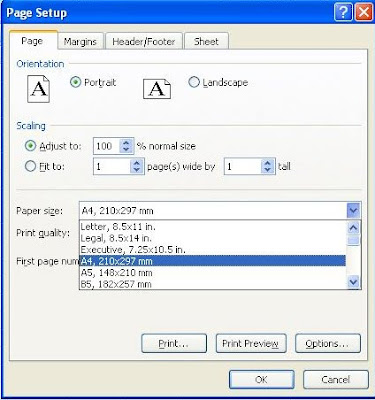Decrease the pages wide value
The image size is (375, 400).
pos(136,169)
